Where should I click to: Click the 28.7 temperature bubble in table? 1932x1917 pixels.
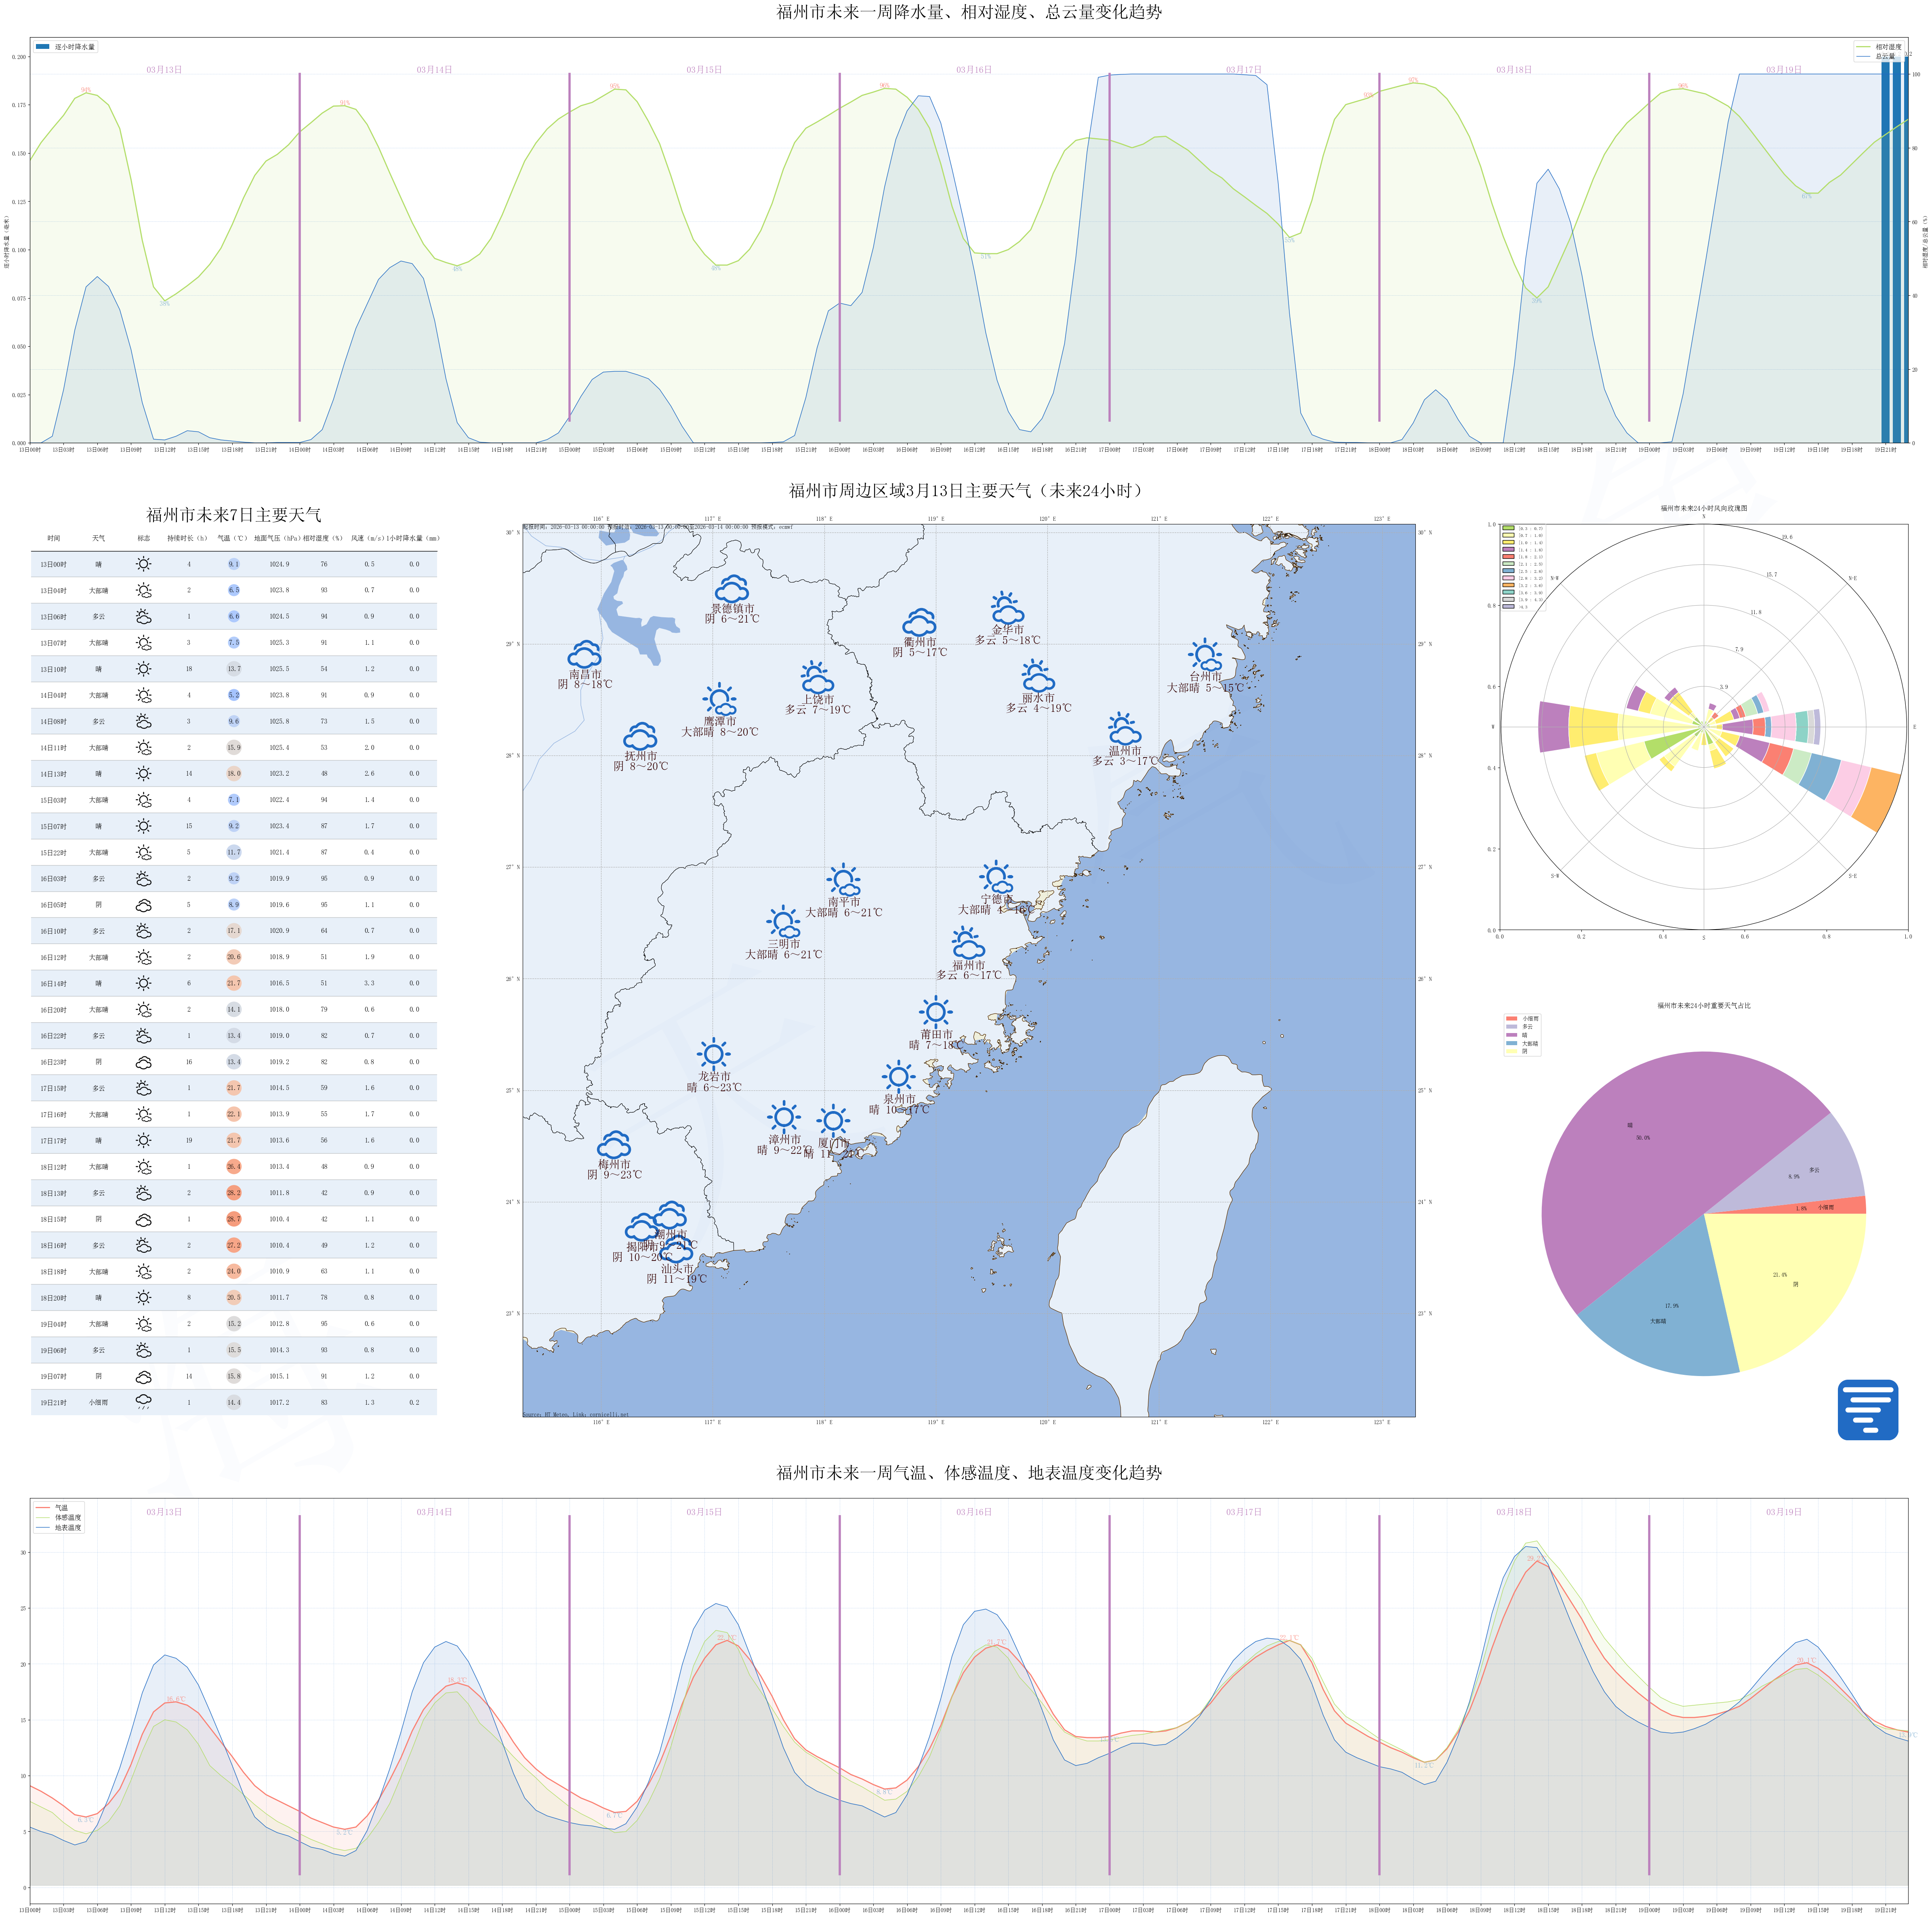233,1219
